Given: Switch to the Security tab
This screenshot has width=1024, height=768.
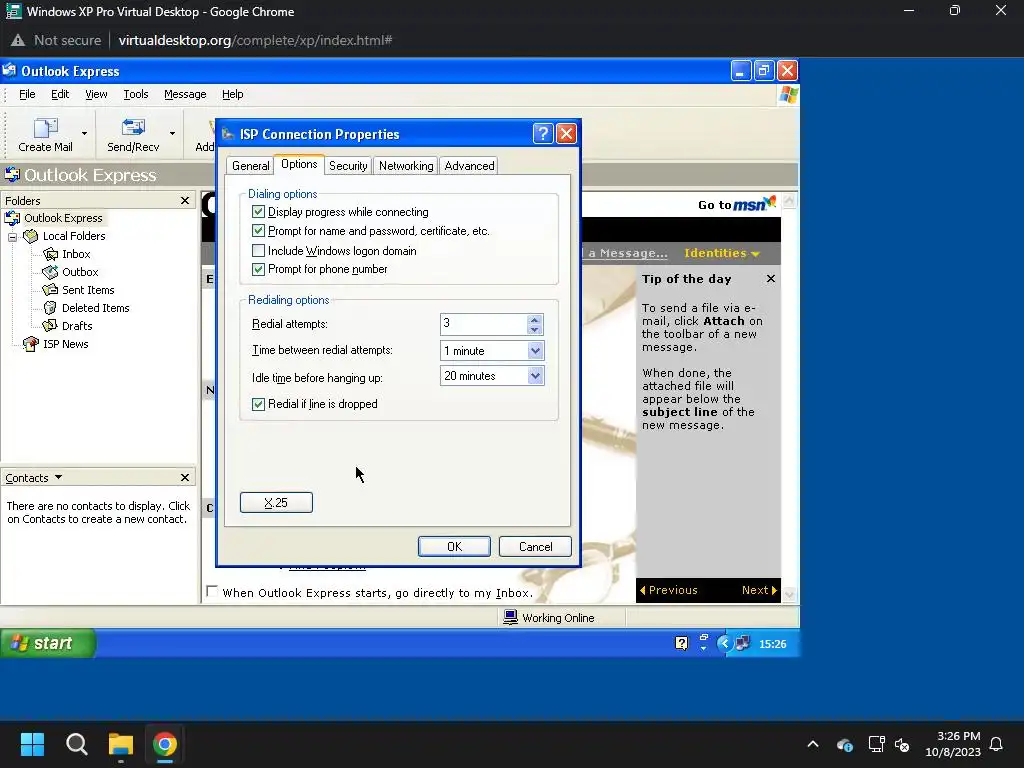Looking at the screenshot, I should [x=348, y=166].
